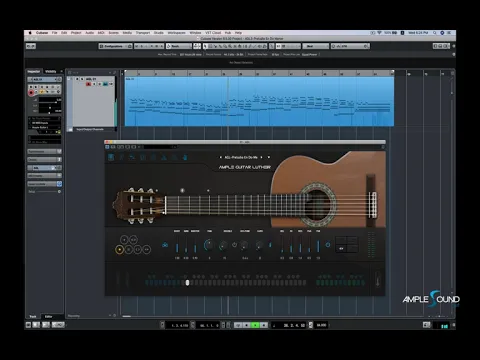Switch to the Editor tab at the bottom left
Screen dimensions: 480x360
click(x=49, y=316)
